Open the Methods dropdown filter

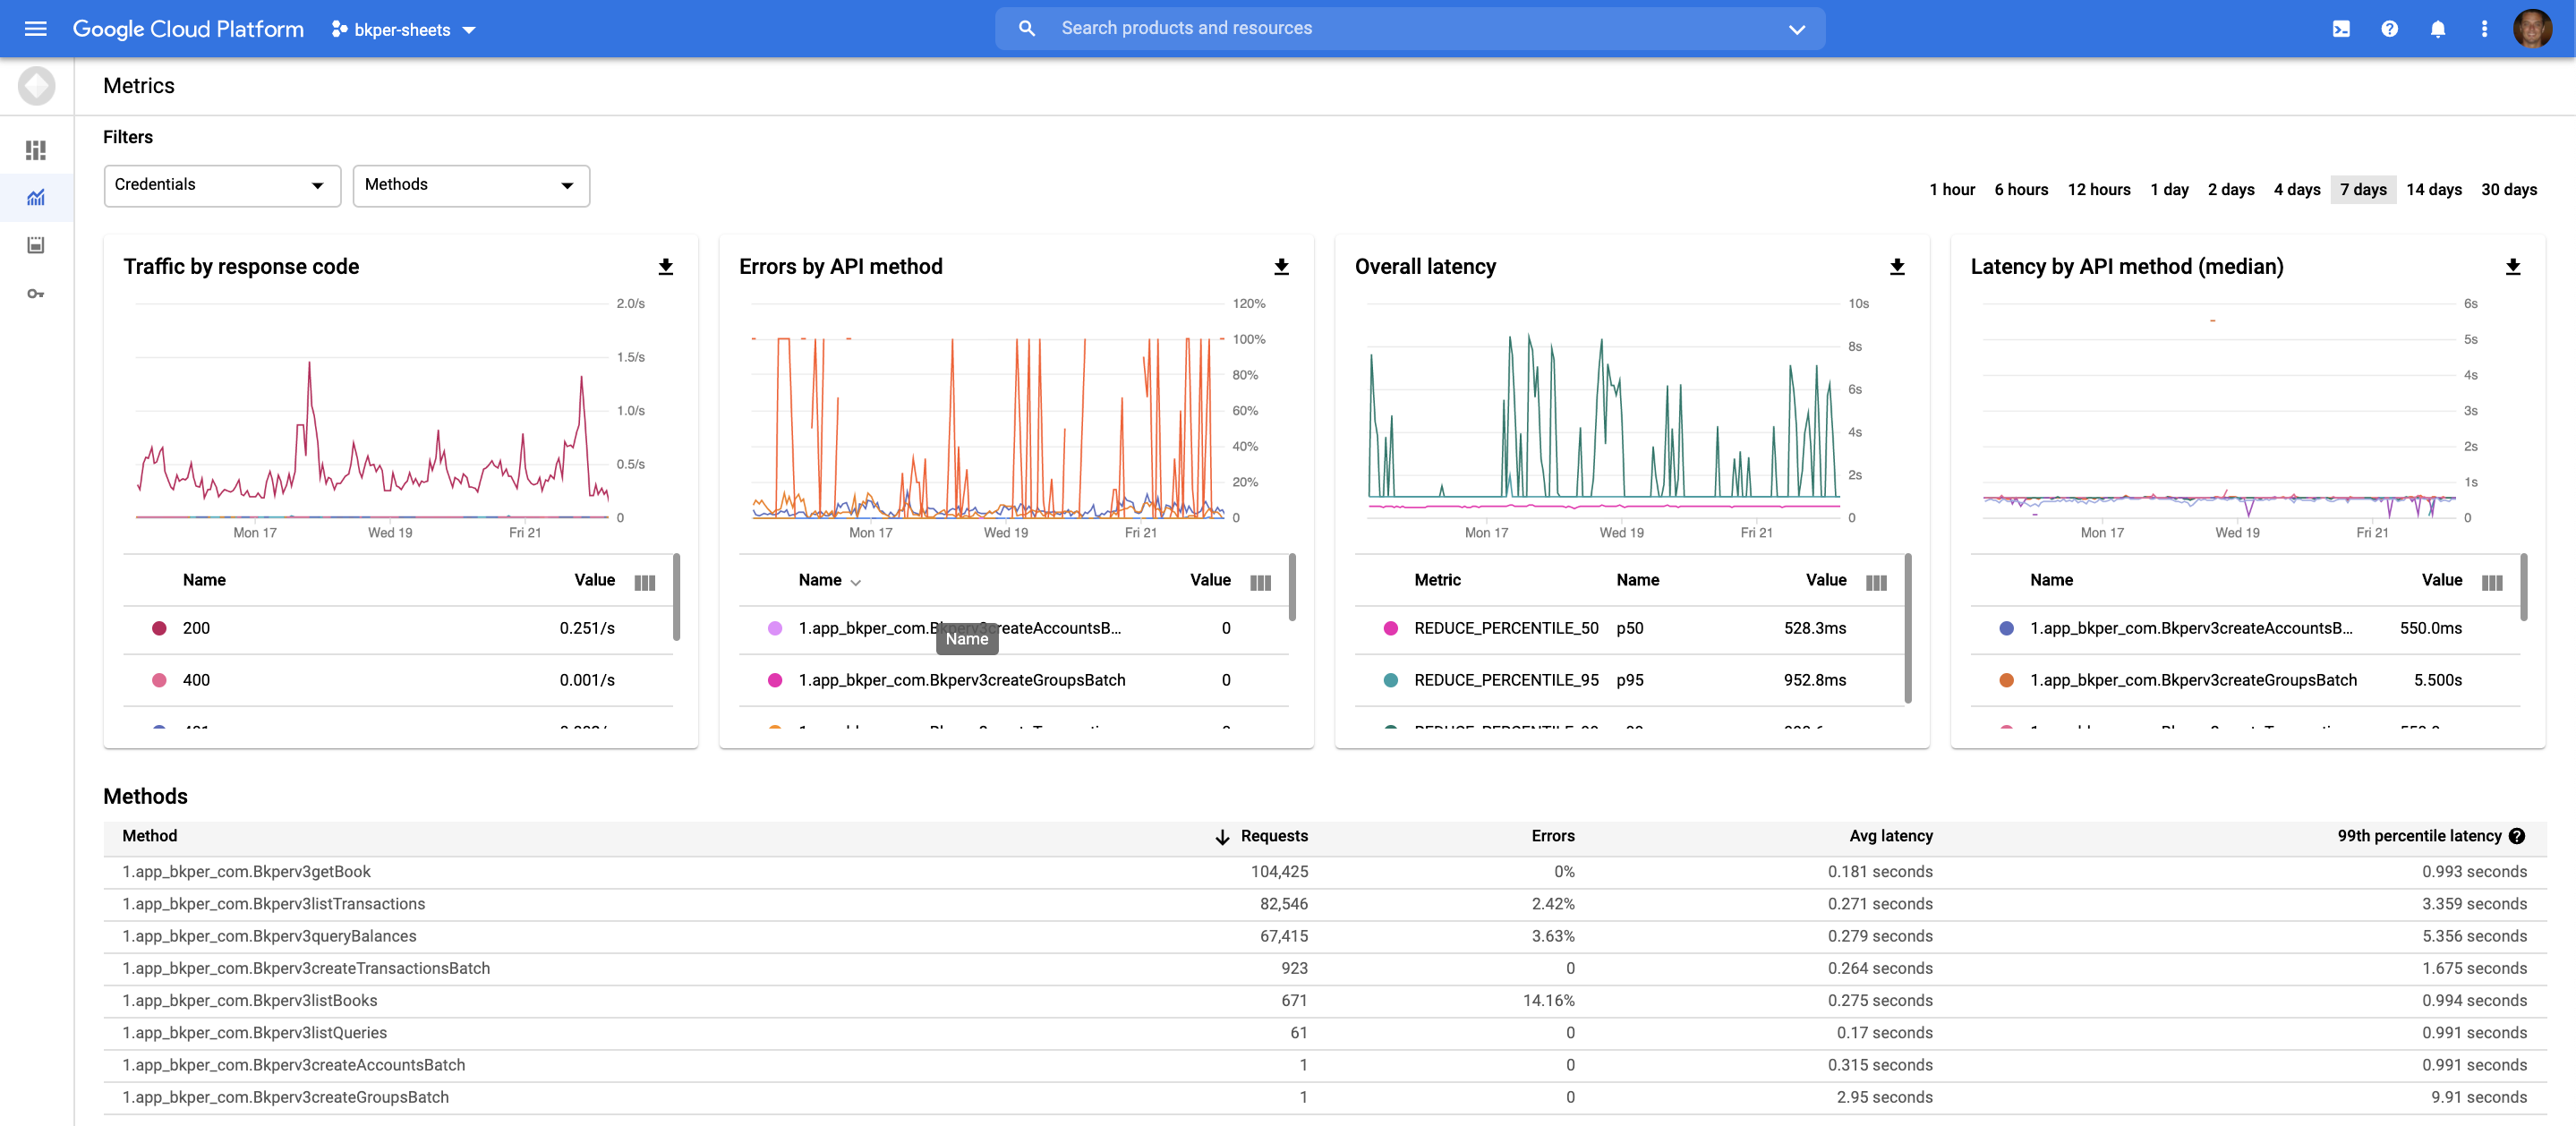(470, 184)
